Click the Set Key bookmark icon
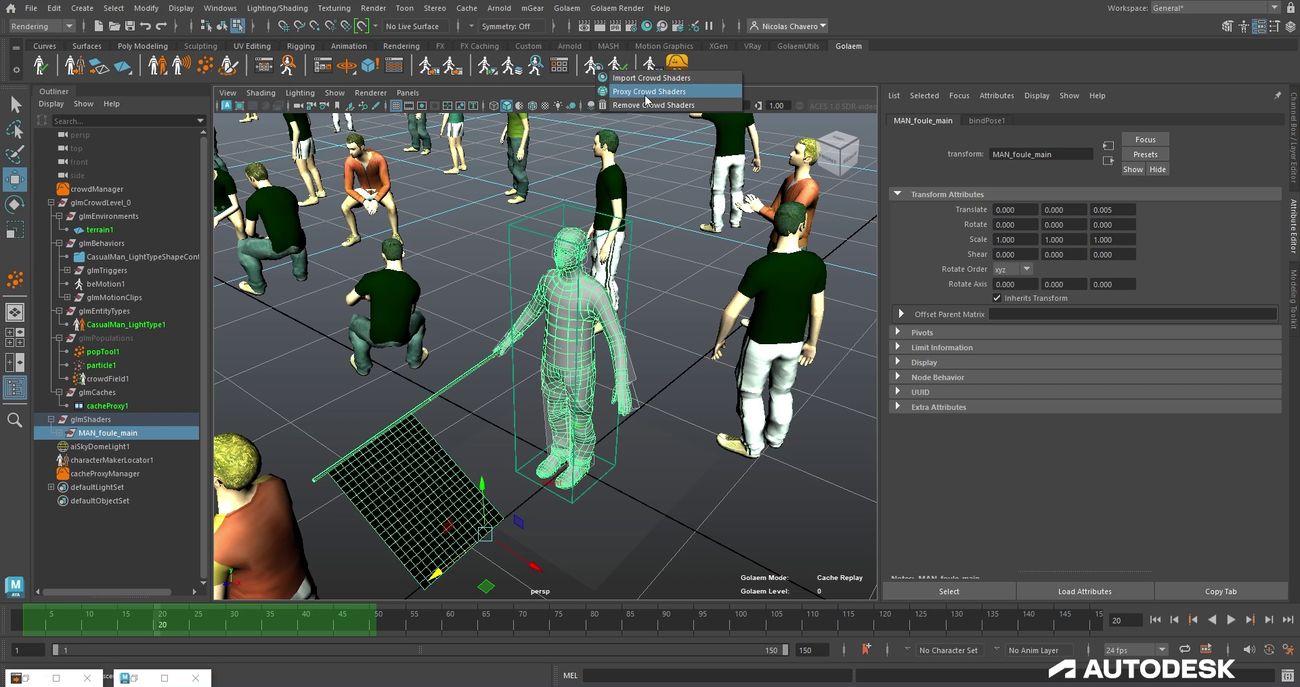This screenshot has height=687, width=1300. pyautogui.click(x=866, y=649)
